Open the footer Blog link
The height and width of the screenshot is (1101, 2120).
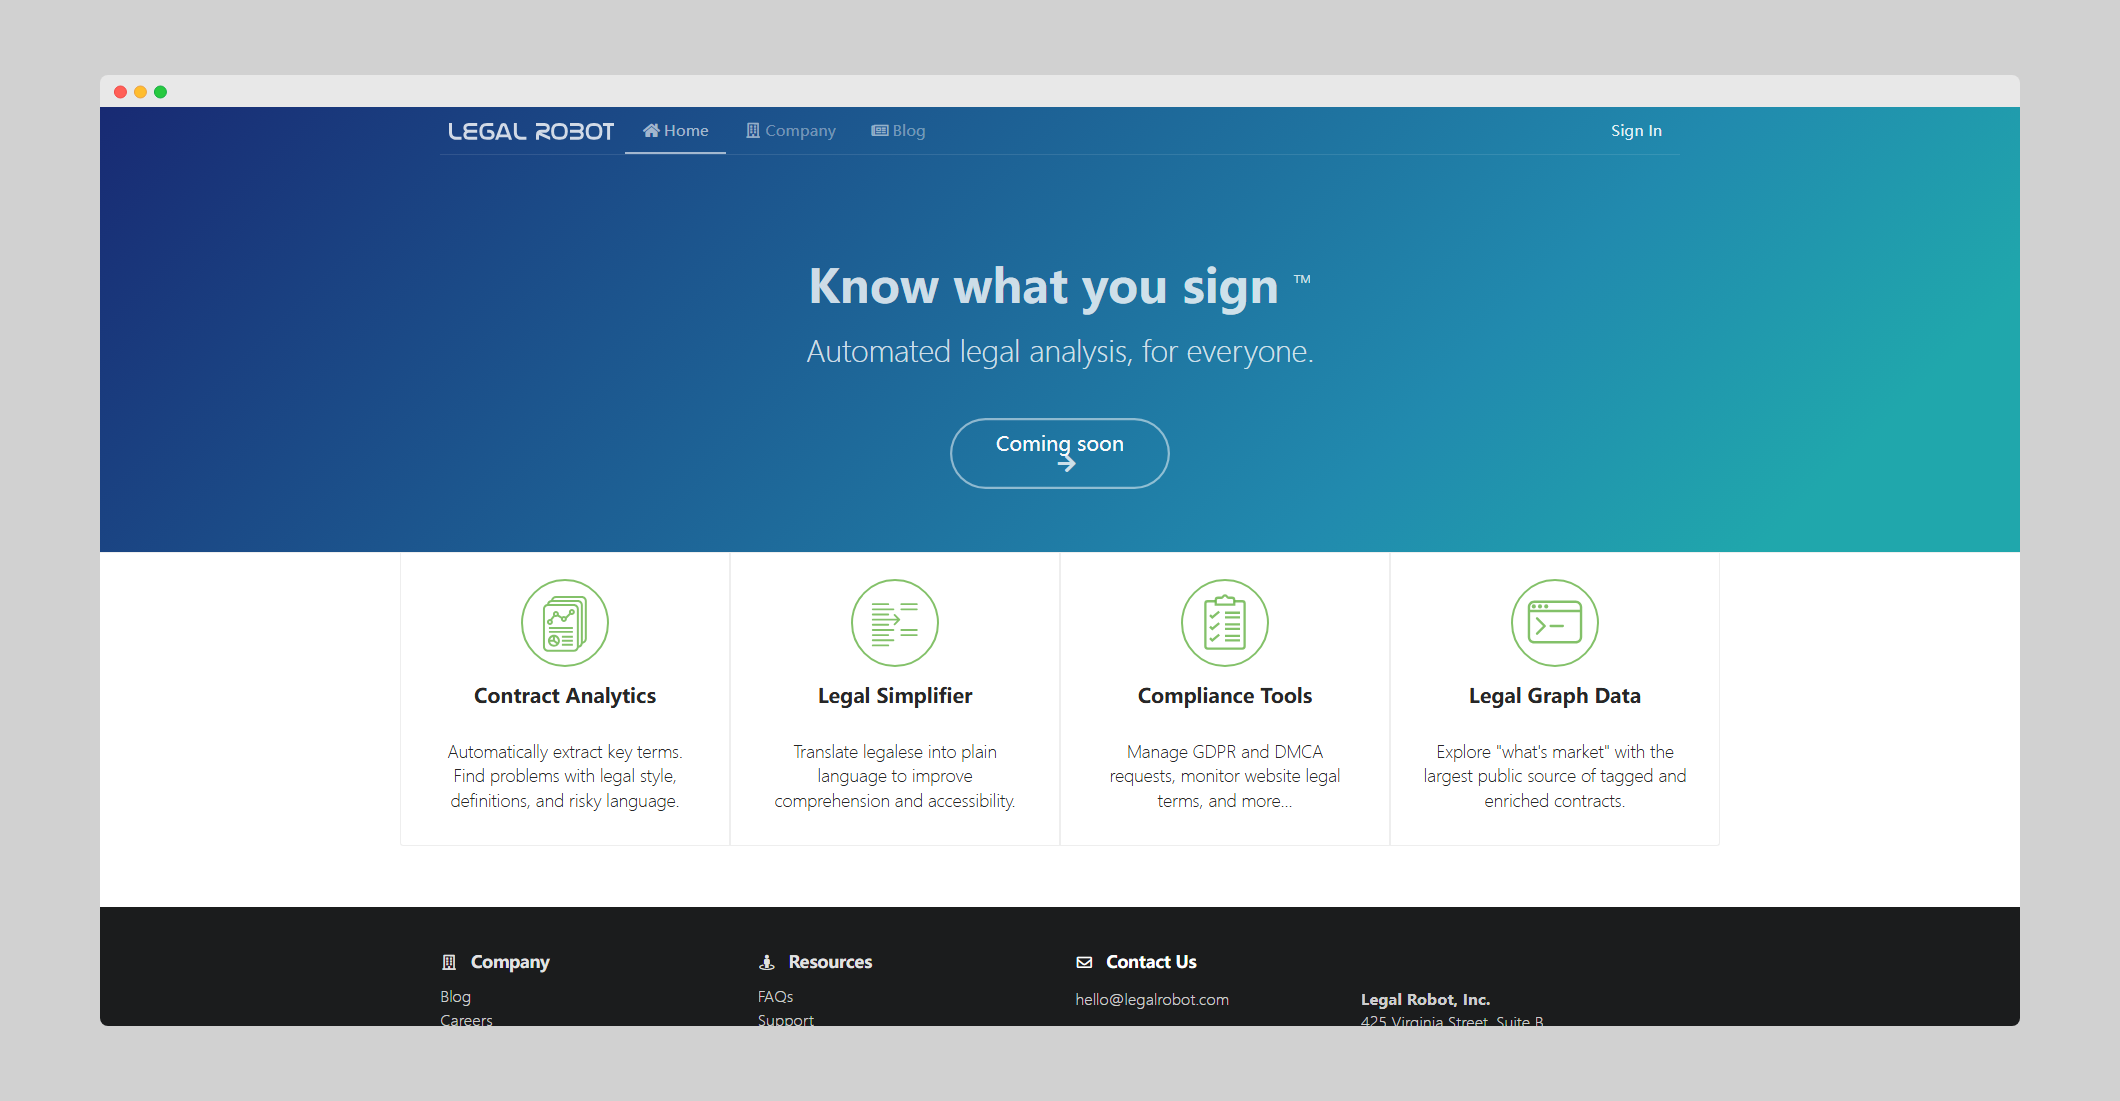(455, 997)
